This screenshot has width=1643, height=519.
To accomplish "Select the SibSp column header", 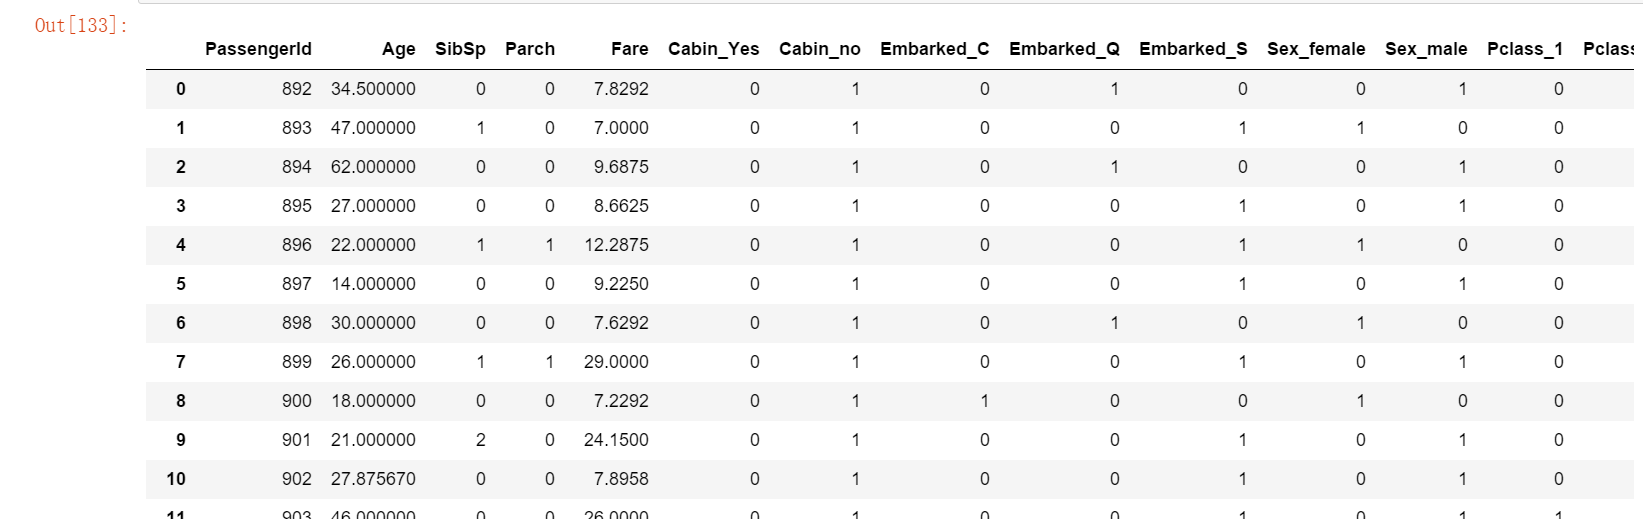I will tap(460, 49).
